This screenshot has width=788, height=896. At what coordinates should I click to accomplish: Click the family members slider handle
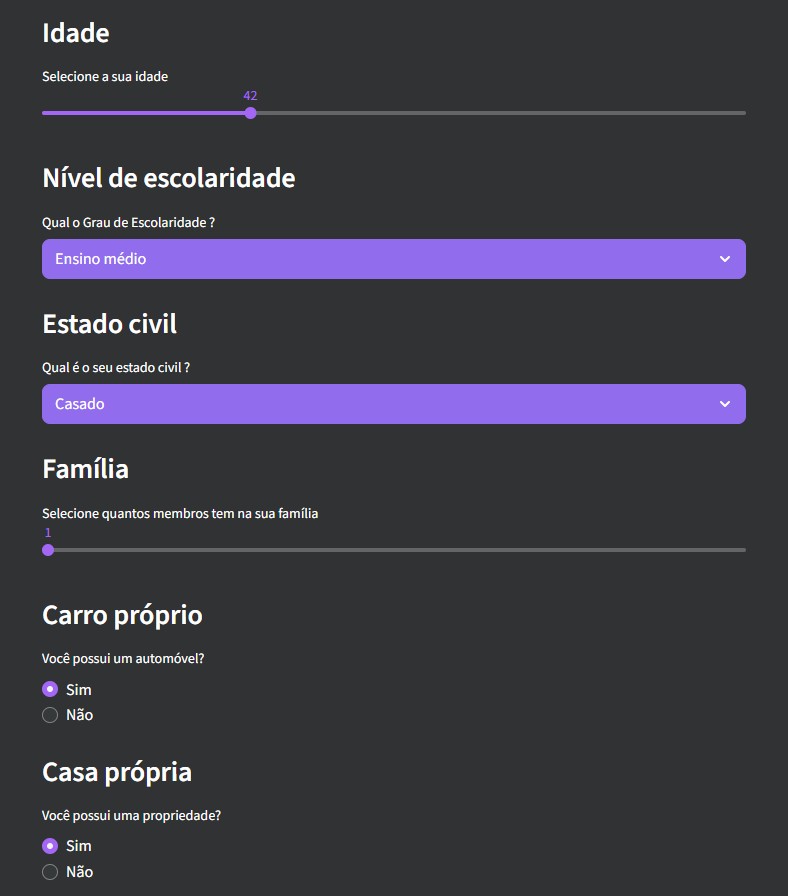[x=48, y=550]
